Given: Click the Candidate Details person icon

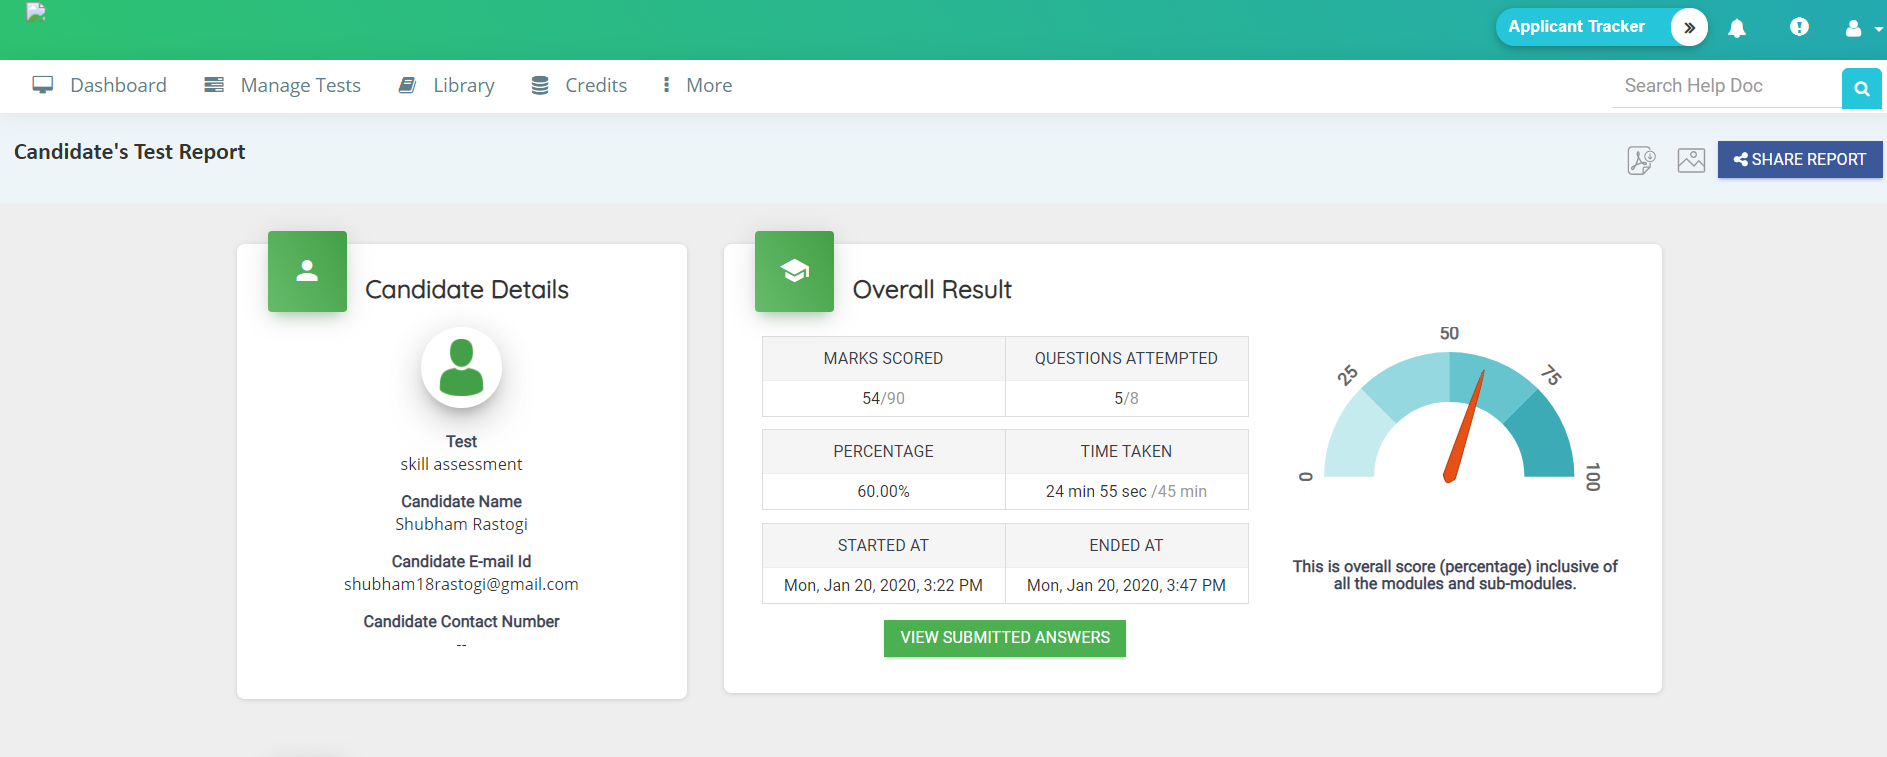Looking at the screenshot, I should (x=307, y=271).
